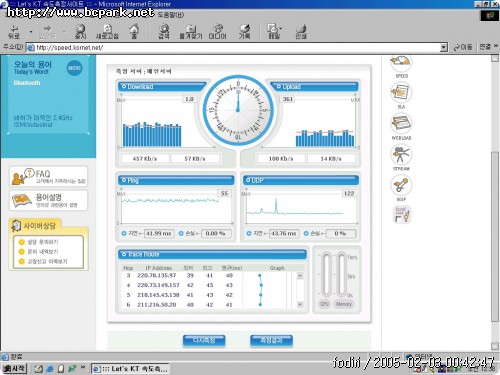
Task: Open the address bar dropdown arrow
Action: (444, 48)
